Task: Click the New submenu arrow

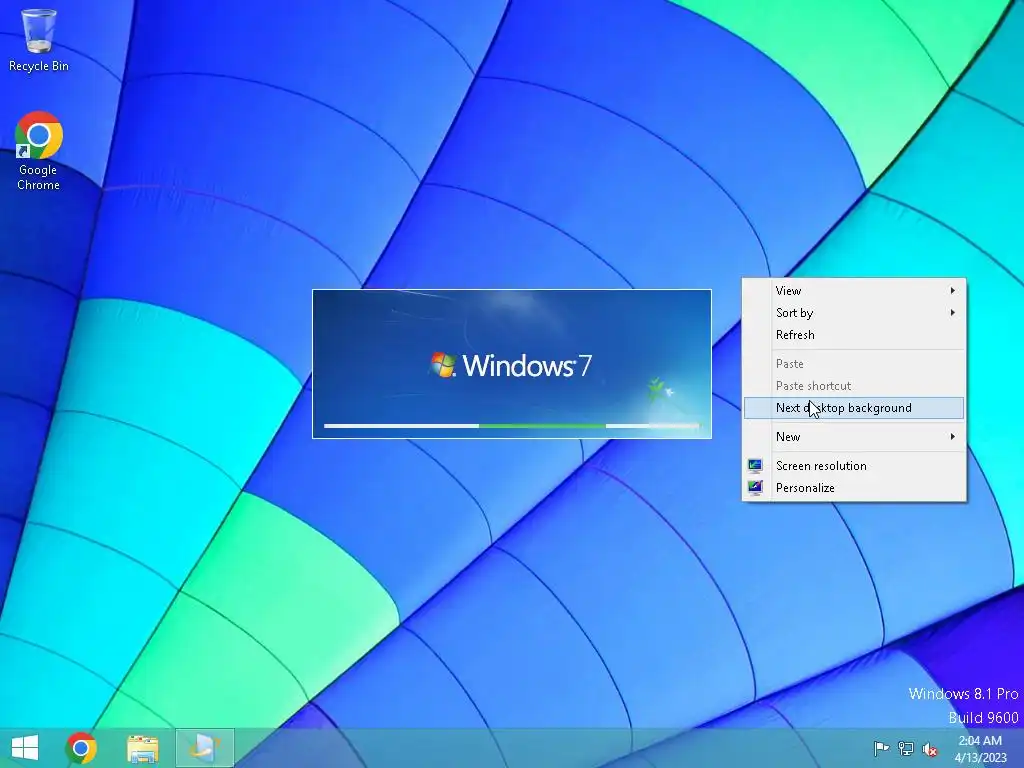Action: (953, 437)
